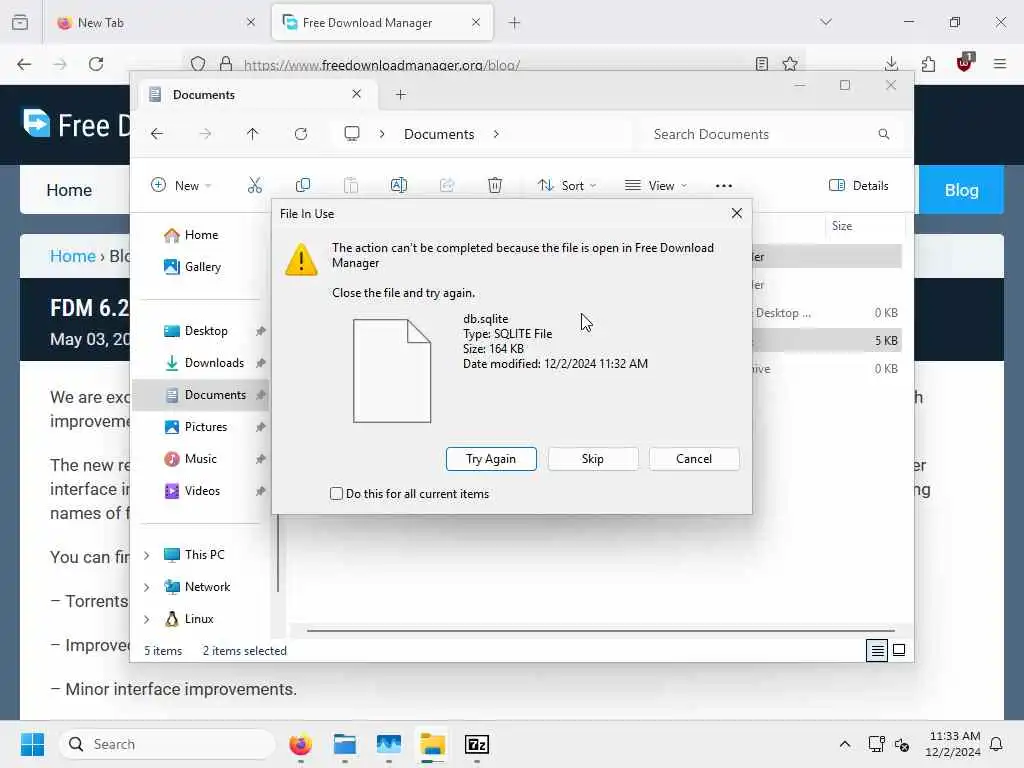Screen dimensions: 1024x768
Task: Open the Sort dropdown
Action: [567, 185]
